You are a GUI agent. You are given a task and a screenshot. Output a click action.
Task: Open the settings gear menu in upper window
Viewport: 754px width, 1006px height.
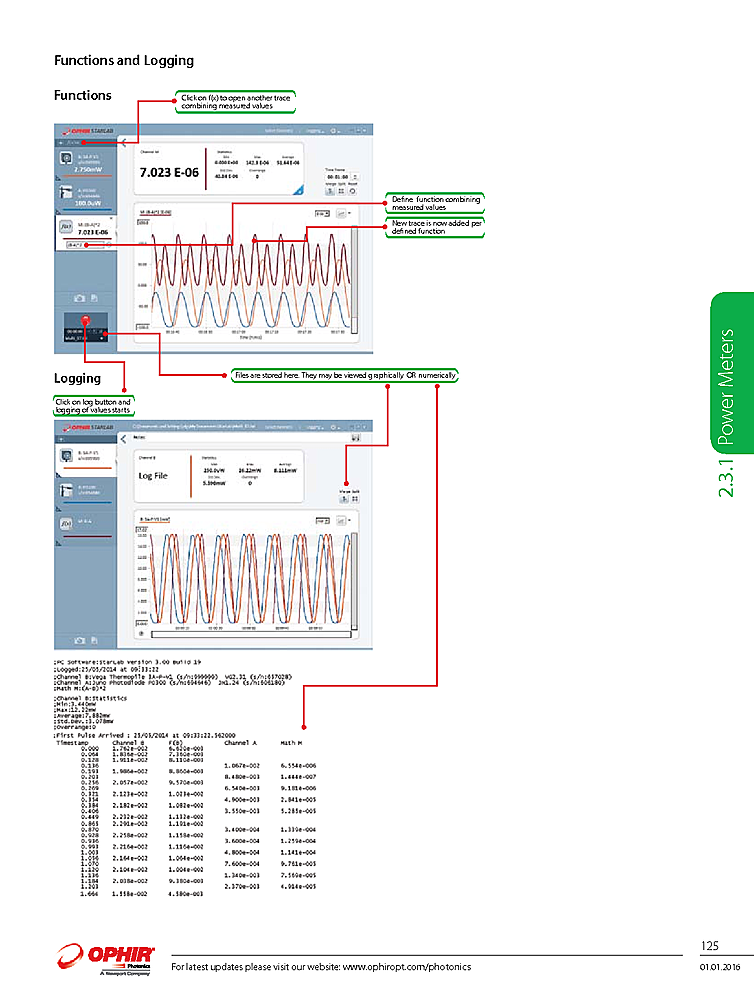[x=335, y=130]
